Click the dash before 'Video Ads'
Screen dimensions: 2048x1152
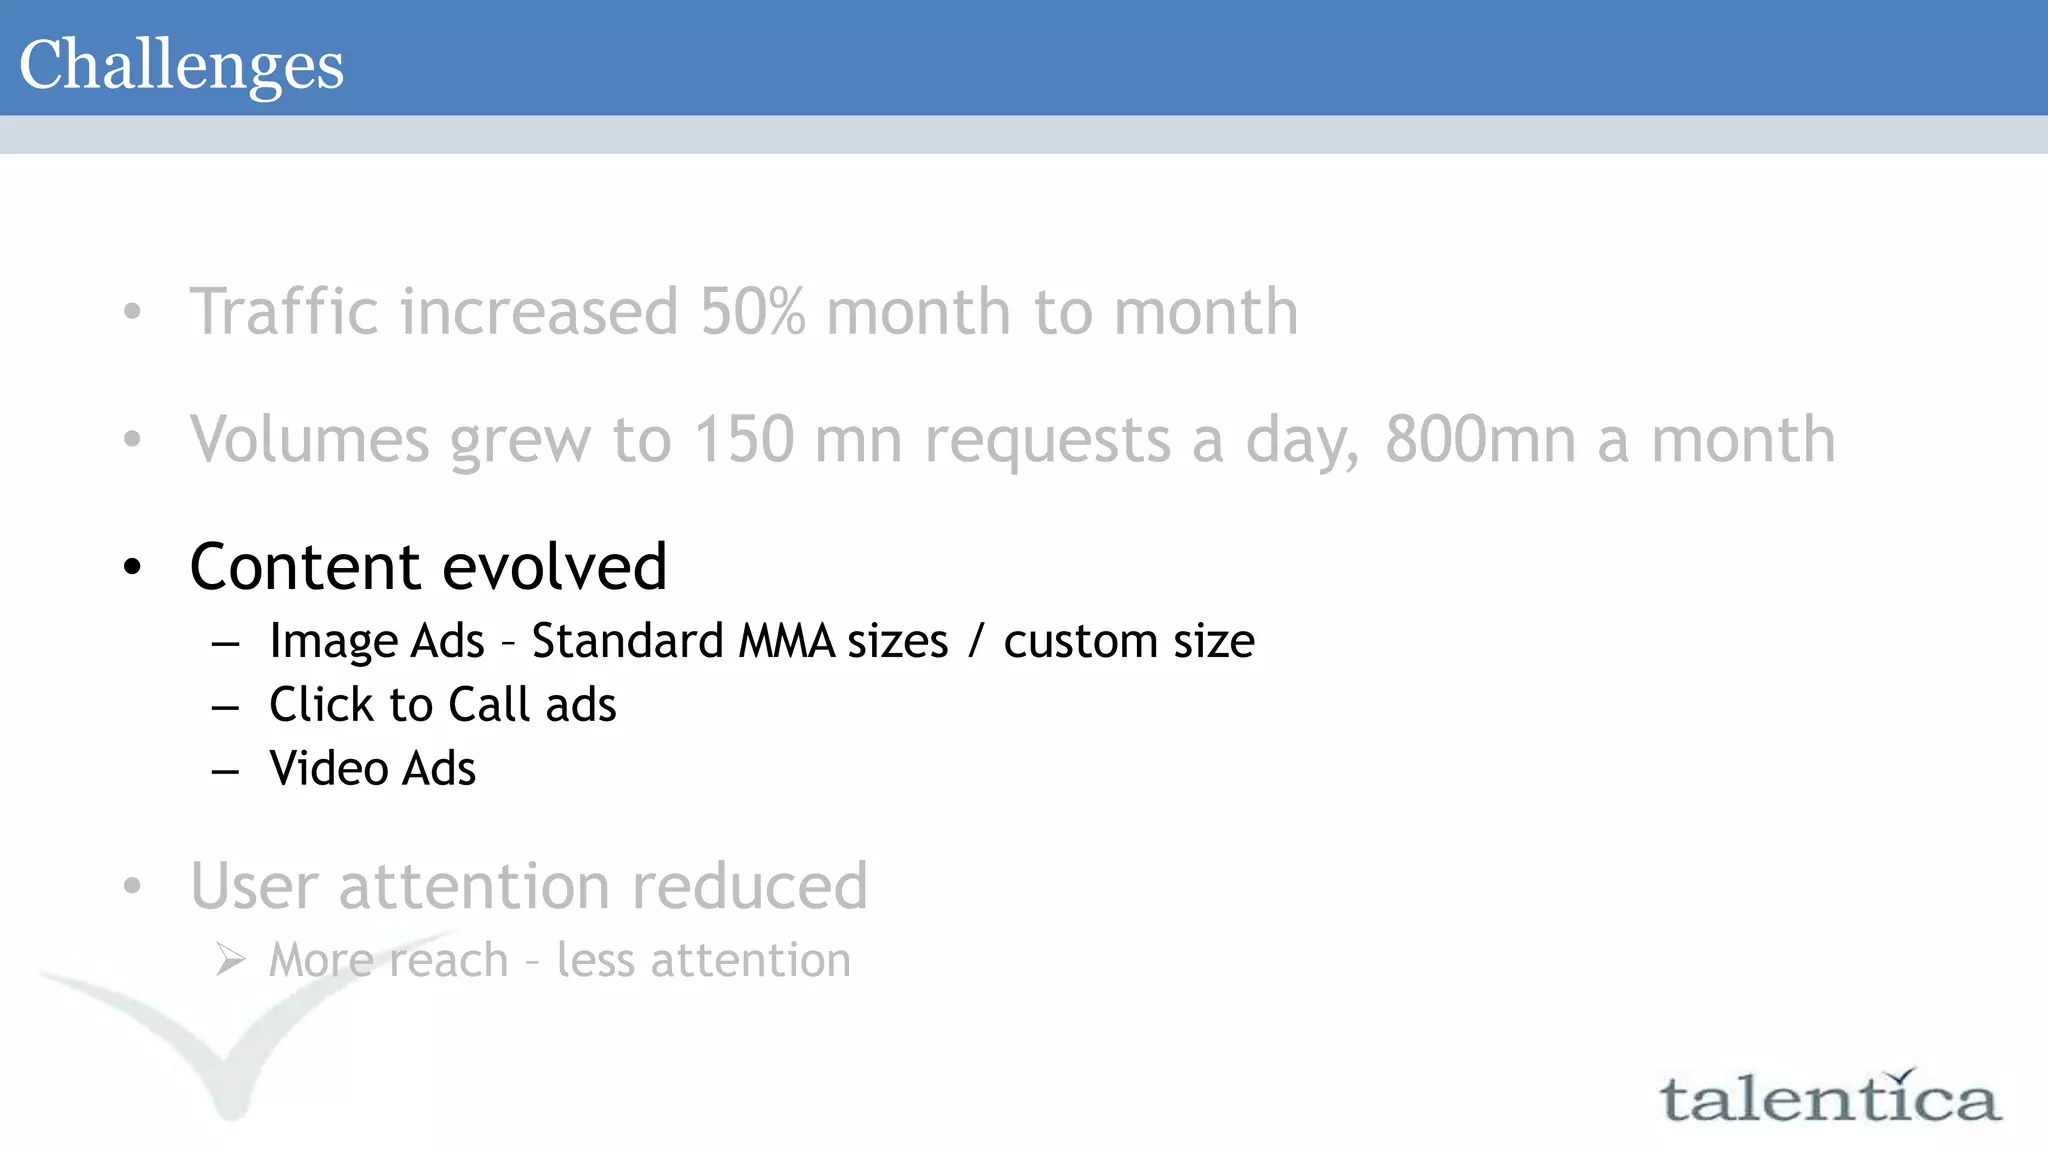[x=226, y=771]
